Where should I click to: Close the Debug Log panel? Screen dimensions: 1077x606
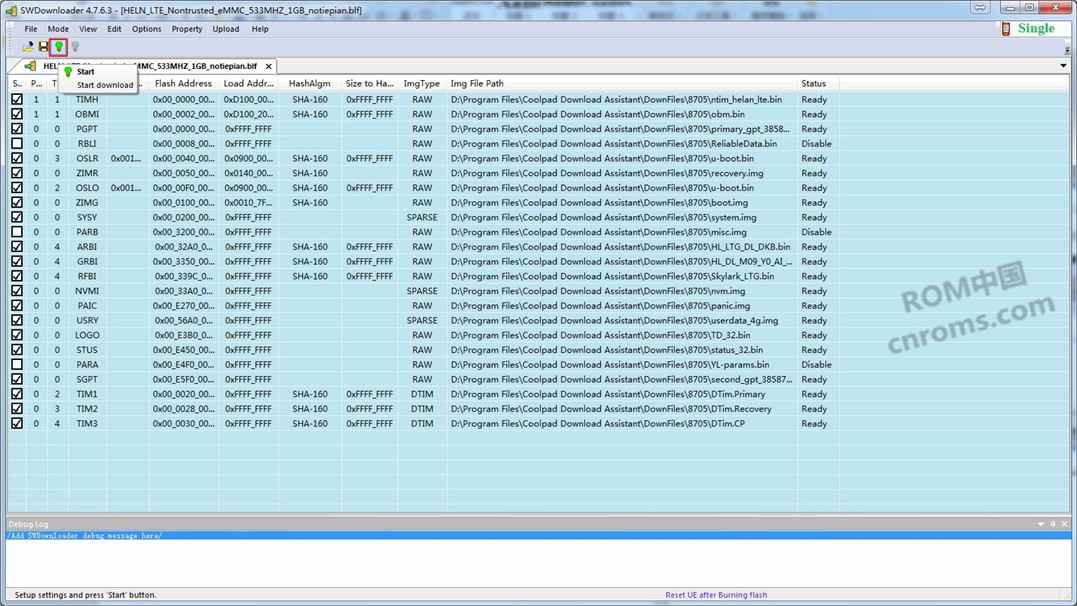pyautogui.click(x=1064, y=524)
